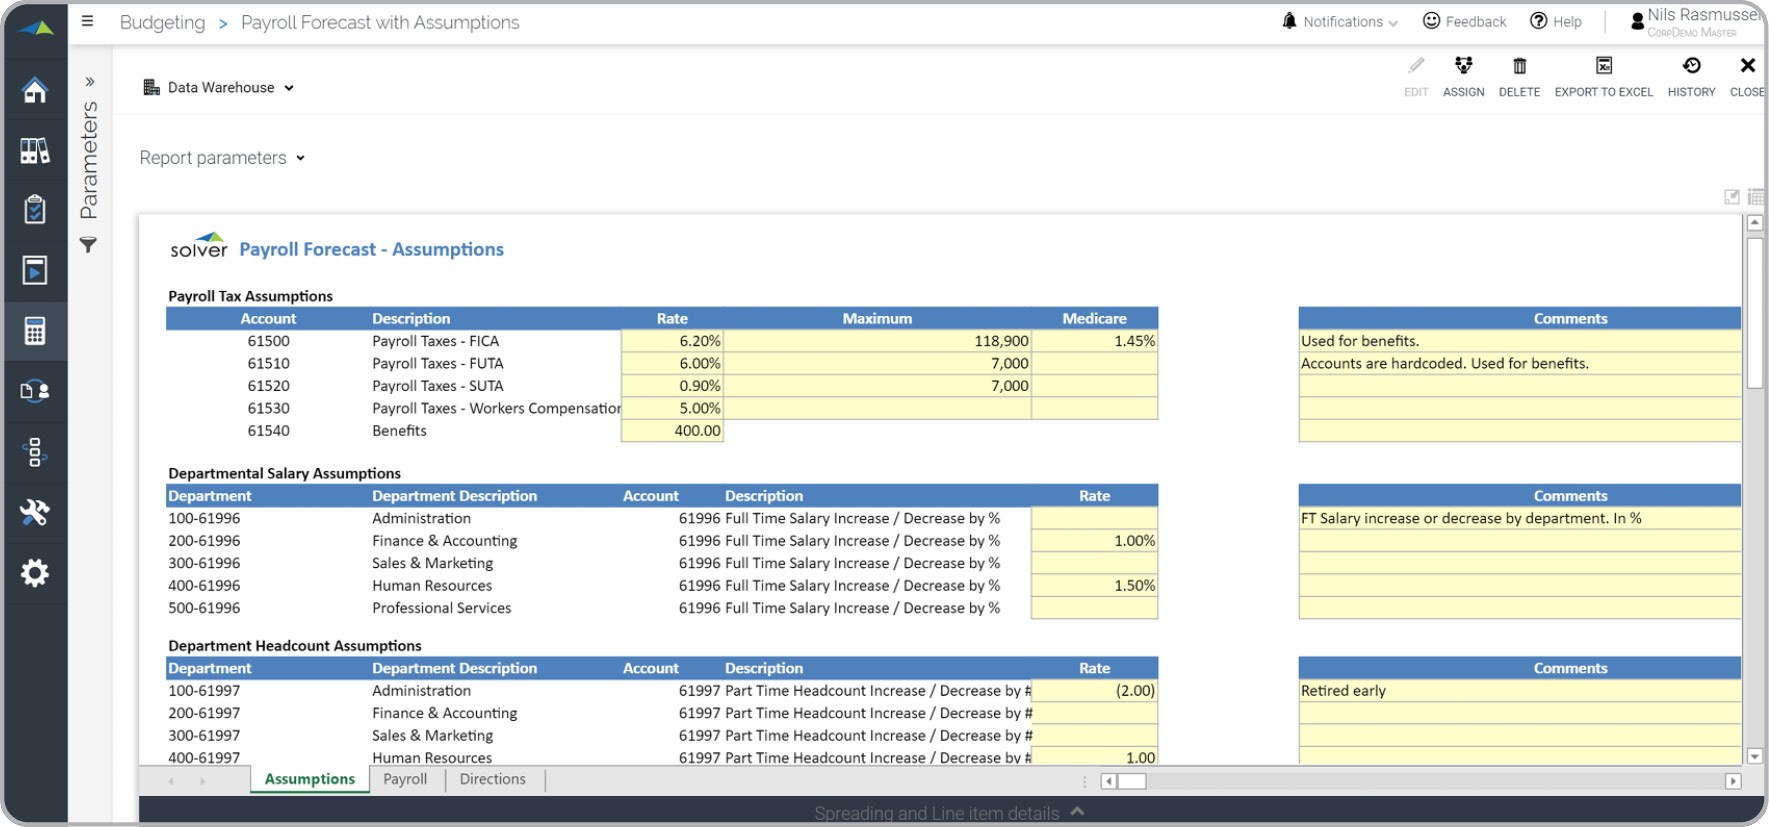Click the filter funnel icon
This screenshot has height=827, width=1769.
[x=88, y=245]
